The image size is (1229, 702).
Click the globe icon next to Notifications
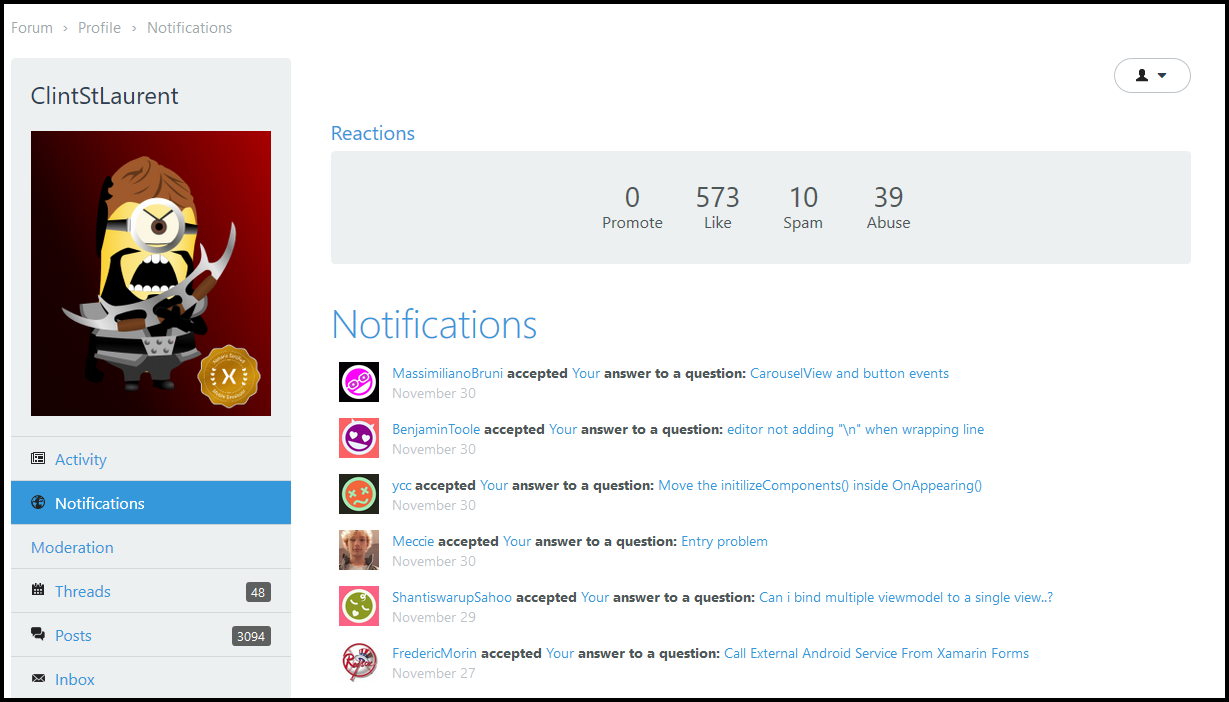tap(38, 503)
